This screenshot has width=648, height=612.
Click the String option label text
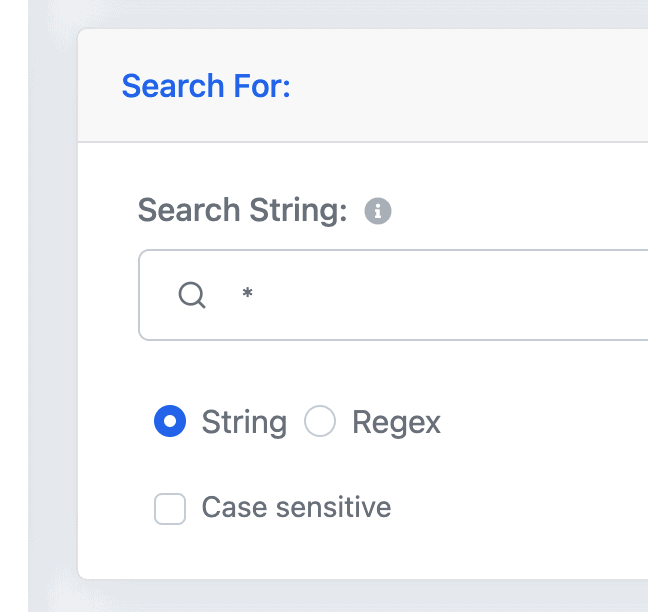244,423
